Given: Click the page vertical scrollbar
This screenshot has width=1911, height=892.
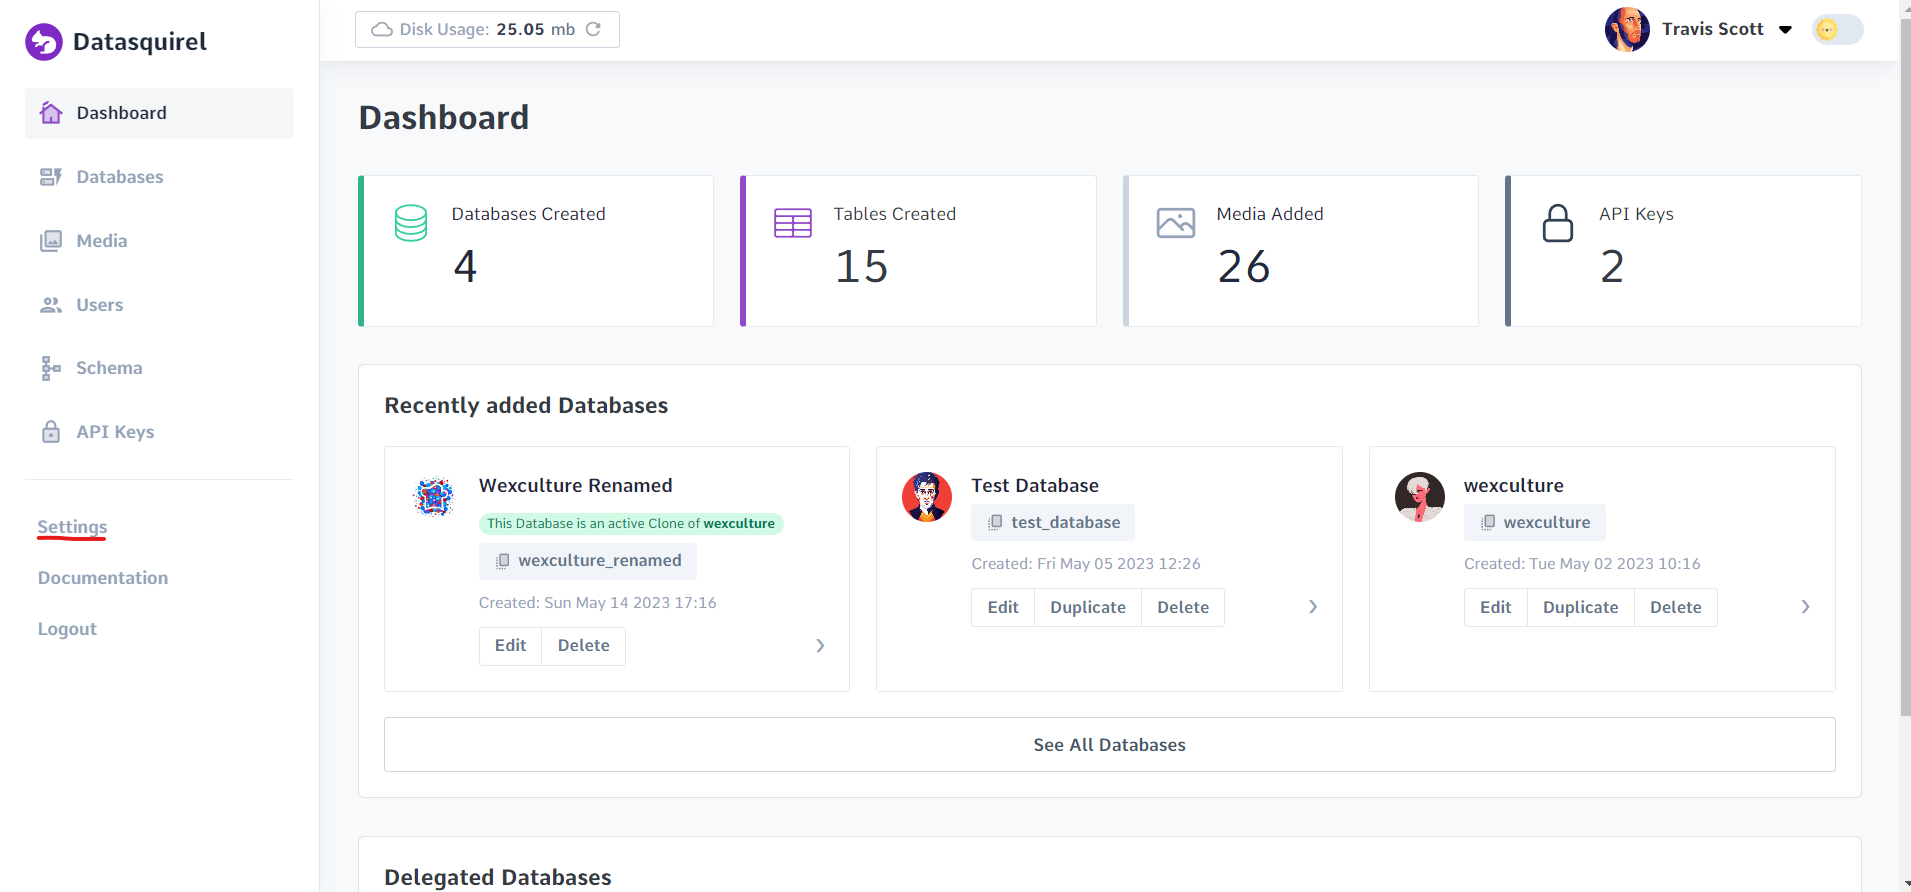Looking at the screenshot, I should point(1905,365).
